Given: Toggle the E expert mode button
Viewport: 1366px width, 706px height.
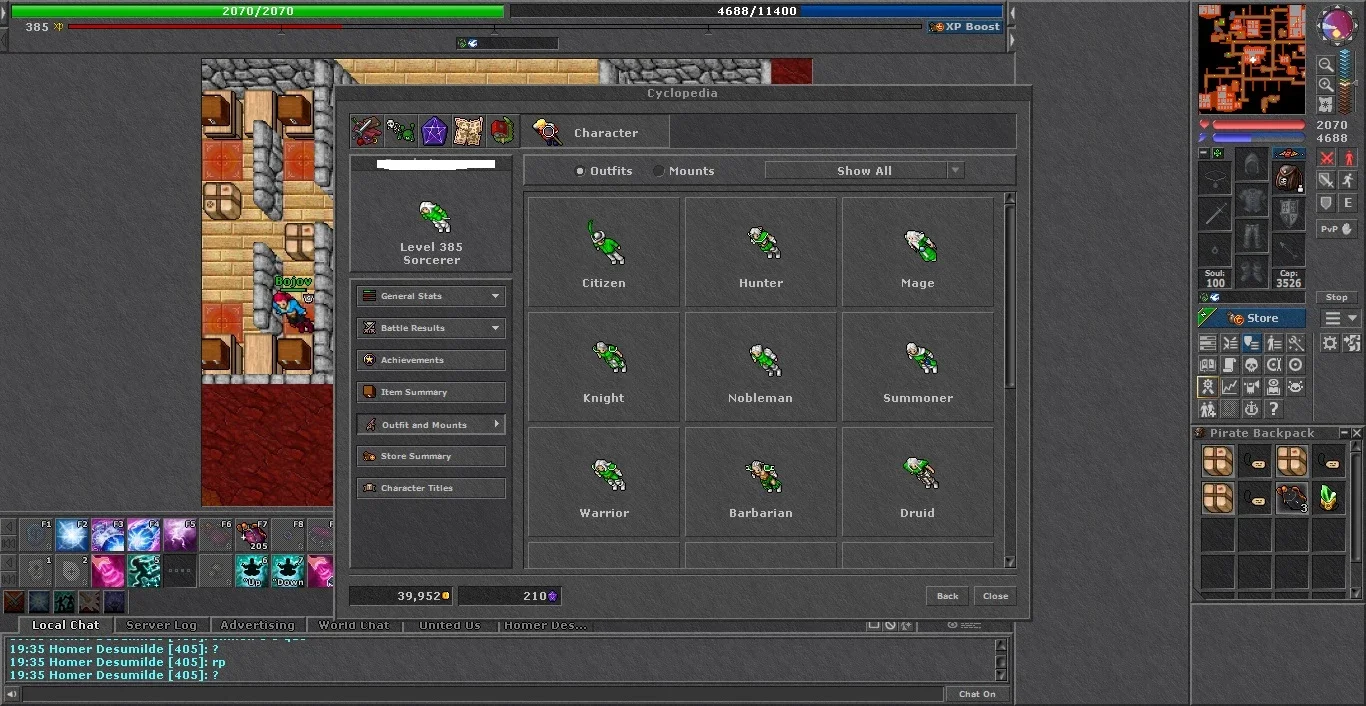Looking at the screenshot, I should pyautogui.click(x=1348, y=203).
